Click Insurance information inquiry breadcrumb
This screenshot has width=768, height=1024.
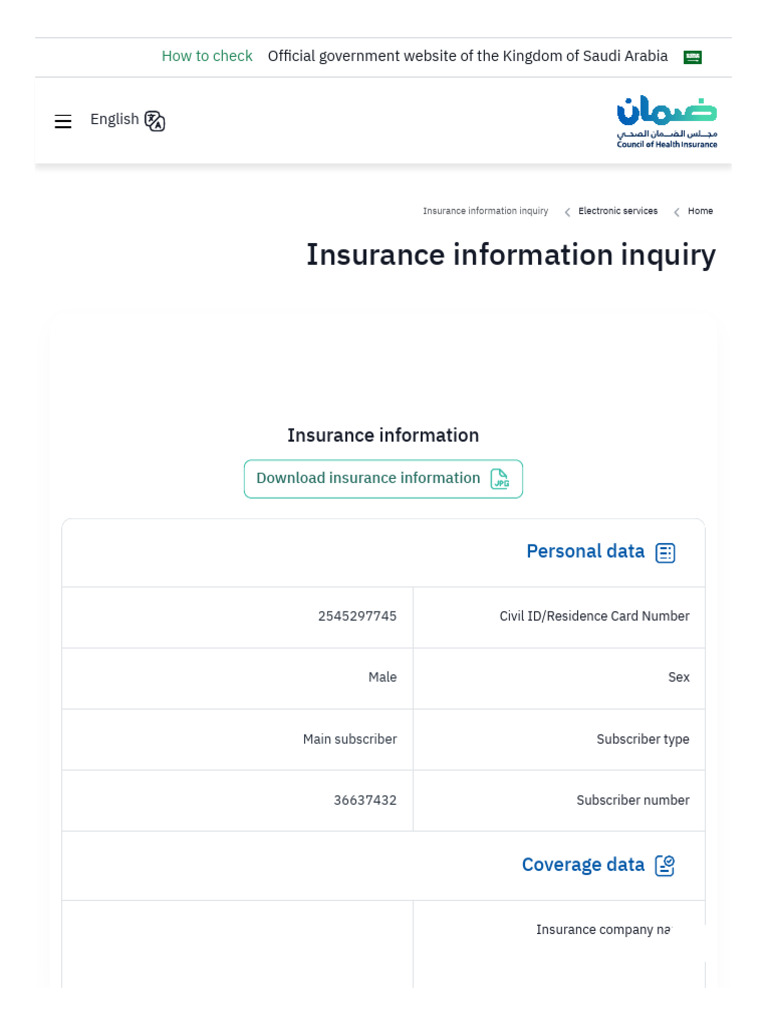(x=485, y=211)
